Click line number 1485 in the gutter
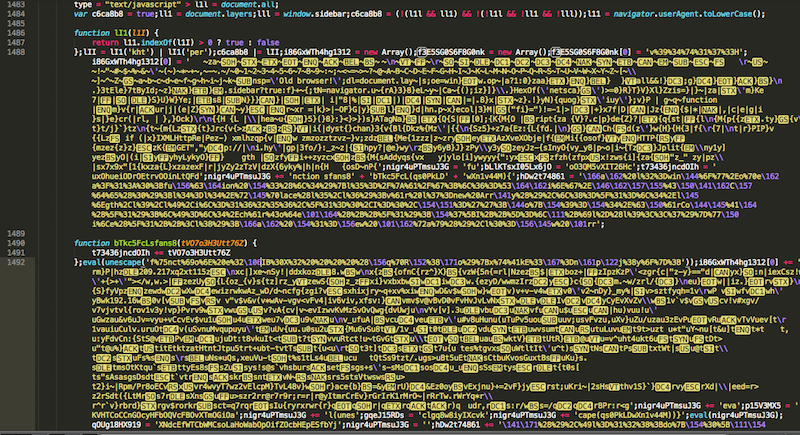 16,23
